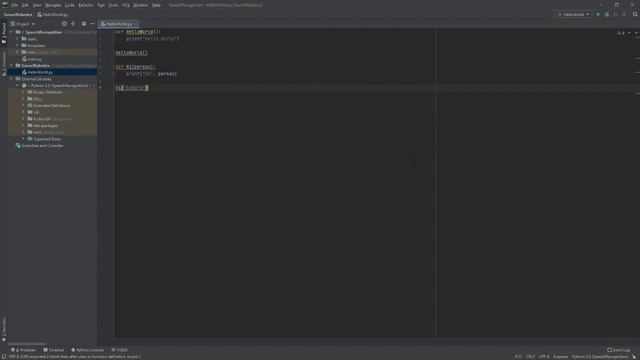Screen dimensions: 640x360
Task: Click the expand all icon in Project panel
Action: coord(73,24)
